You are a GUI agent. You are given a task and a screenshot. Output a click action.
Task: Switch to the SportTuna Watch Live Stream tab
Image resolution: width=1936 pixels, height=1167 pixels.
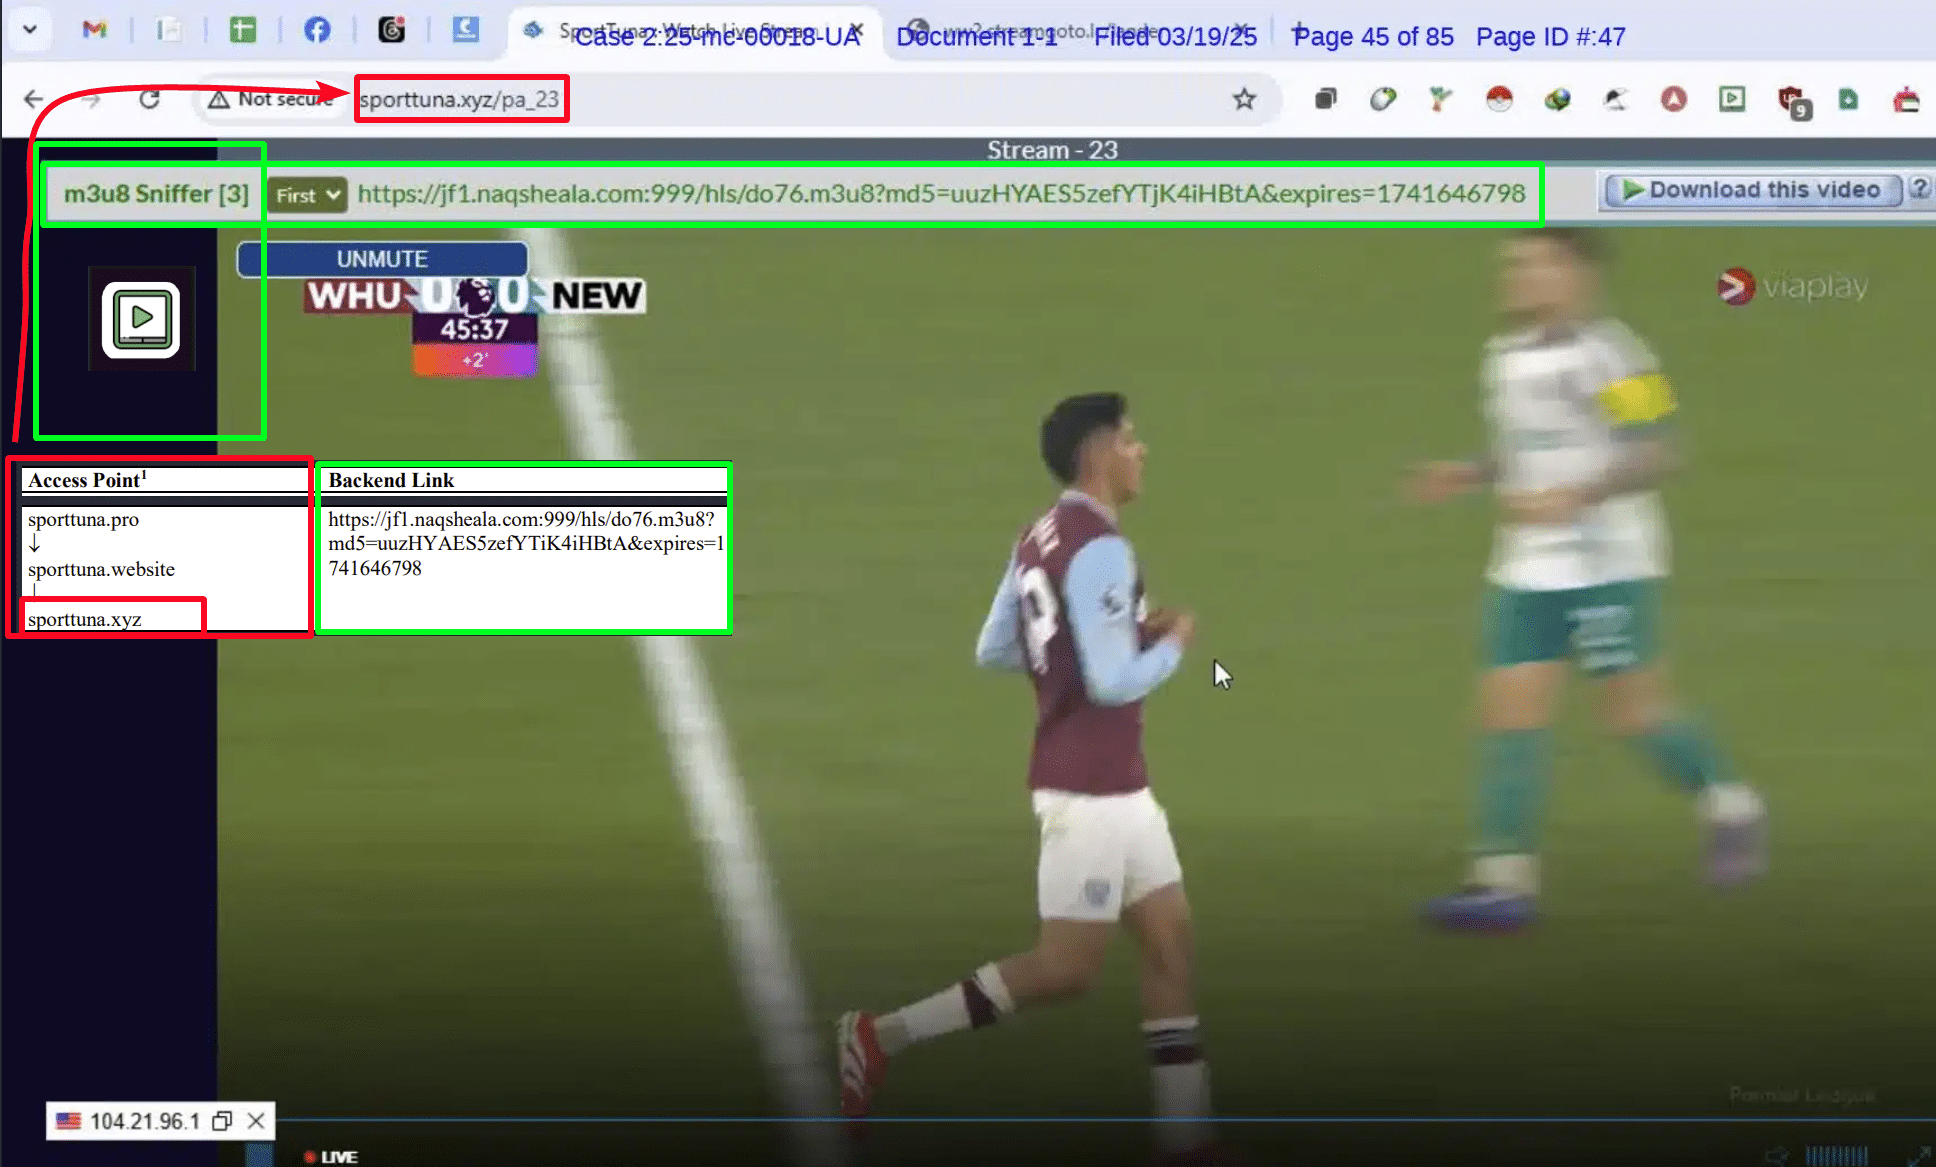coord(690,31)
